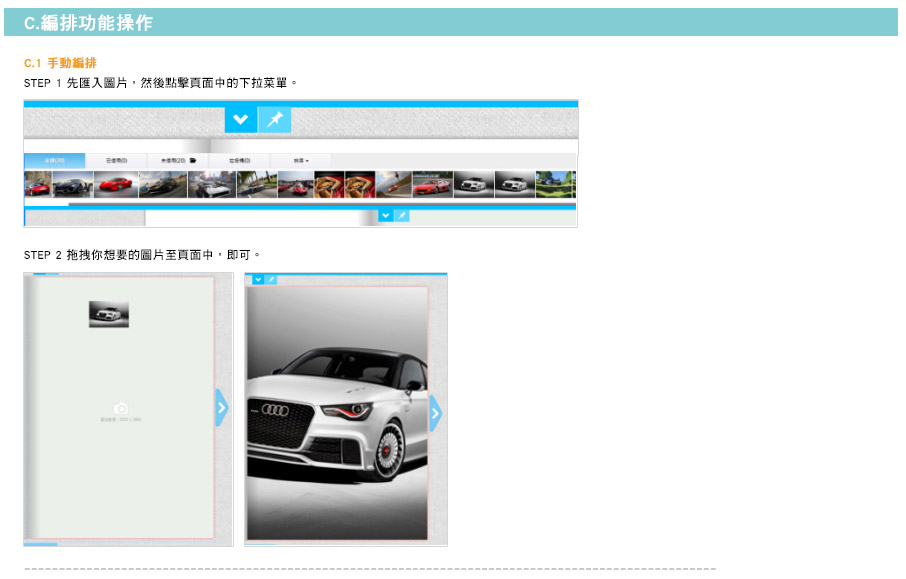The image size is (906, 579).
Task: Switch to the 已使用(0) tab
Action: point(116,161)
